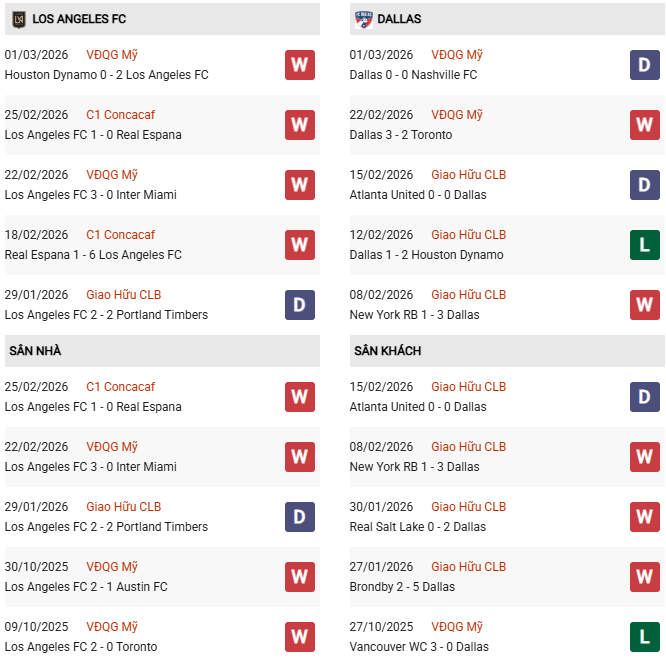Select the L badge for Vancouver WC 3-0 Dallas
This screenshot has width=666, height=661.
point(644,637)
